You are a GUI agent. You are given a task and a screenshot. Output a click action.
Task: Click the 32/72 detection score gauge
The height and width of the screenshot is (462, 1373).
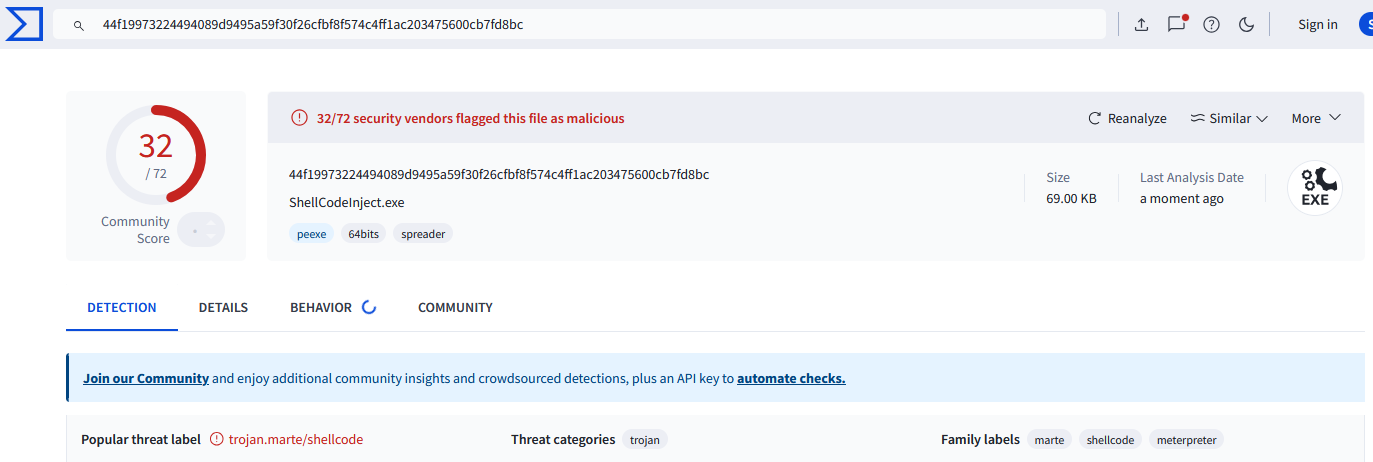pos(156,154)
